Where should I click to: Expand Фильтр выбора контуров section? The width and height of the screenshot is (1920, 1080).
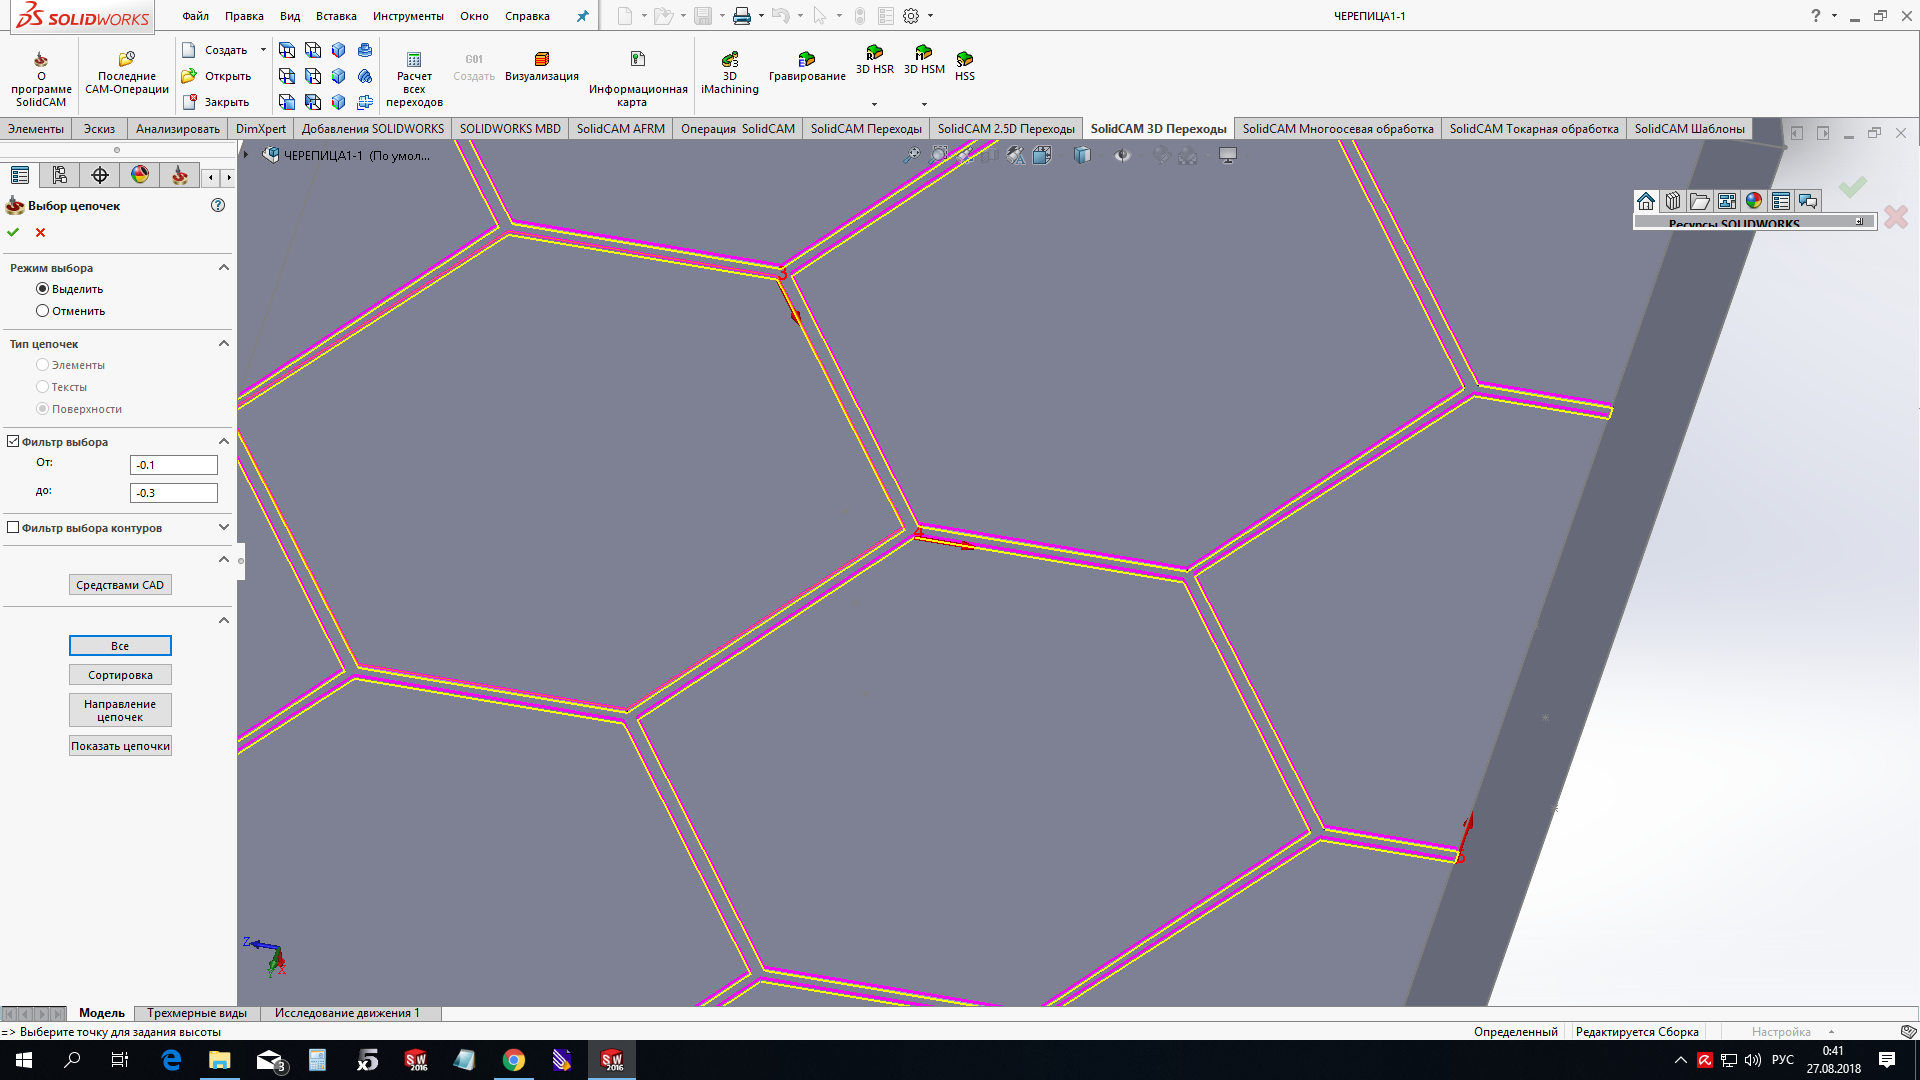click(x=224, y=527)
